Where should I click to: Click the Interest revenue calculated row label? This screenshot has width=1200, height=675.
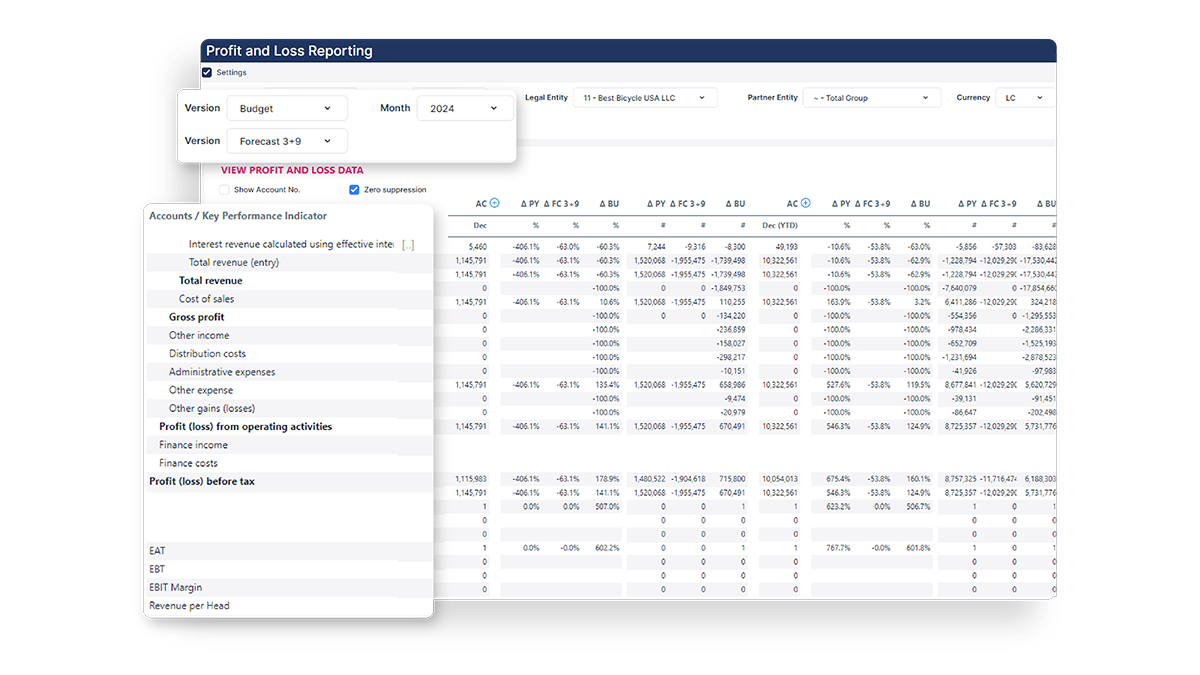[x=291, y=244]
